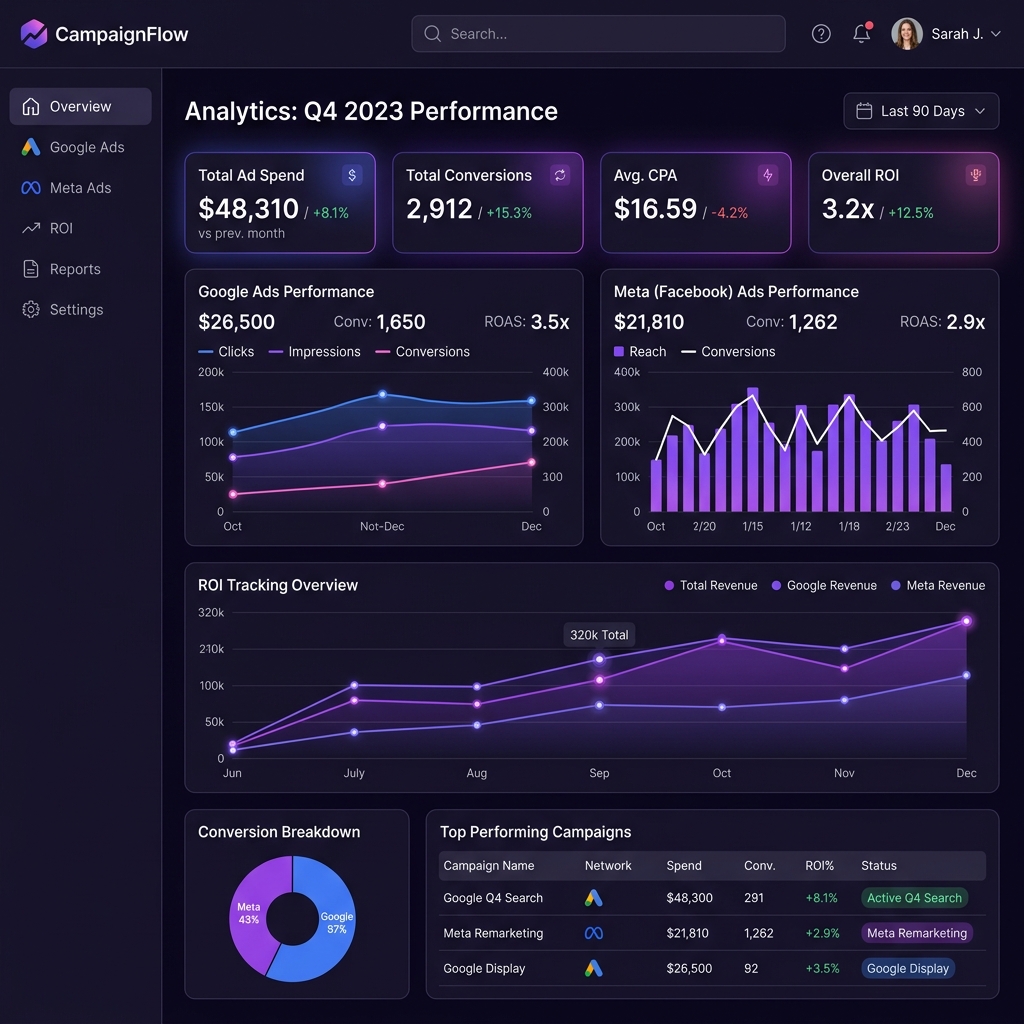Open Reports in the sidebar

coord(80,269)
